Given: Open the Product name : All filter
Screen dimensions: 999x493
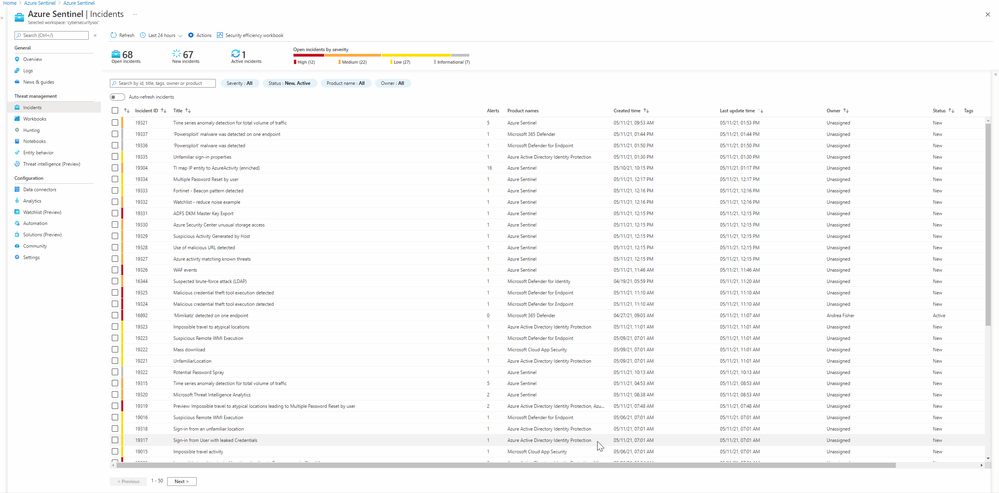Looking at the screenshot, I should click(345, 83).
